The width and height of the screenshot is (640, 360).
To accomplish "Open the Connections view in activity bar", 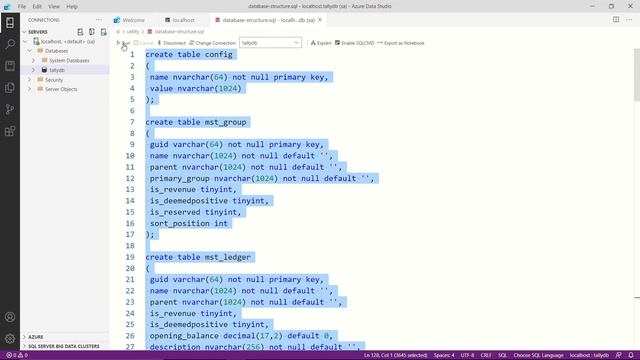I will 10,22.
